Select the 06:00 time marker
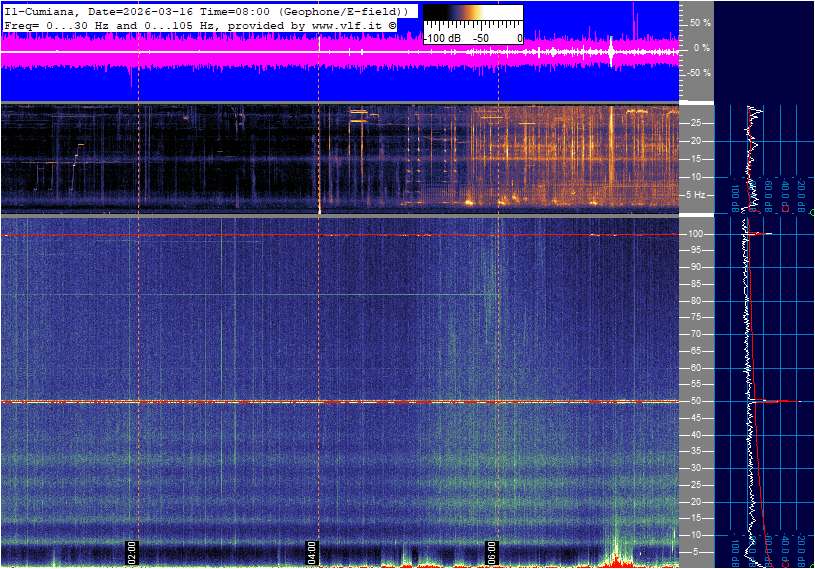 click(x=492, y=552)
